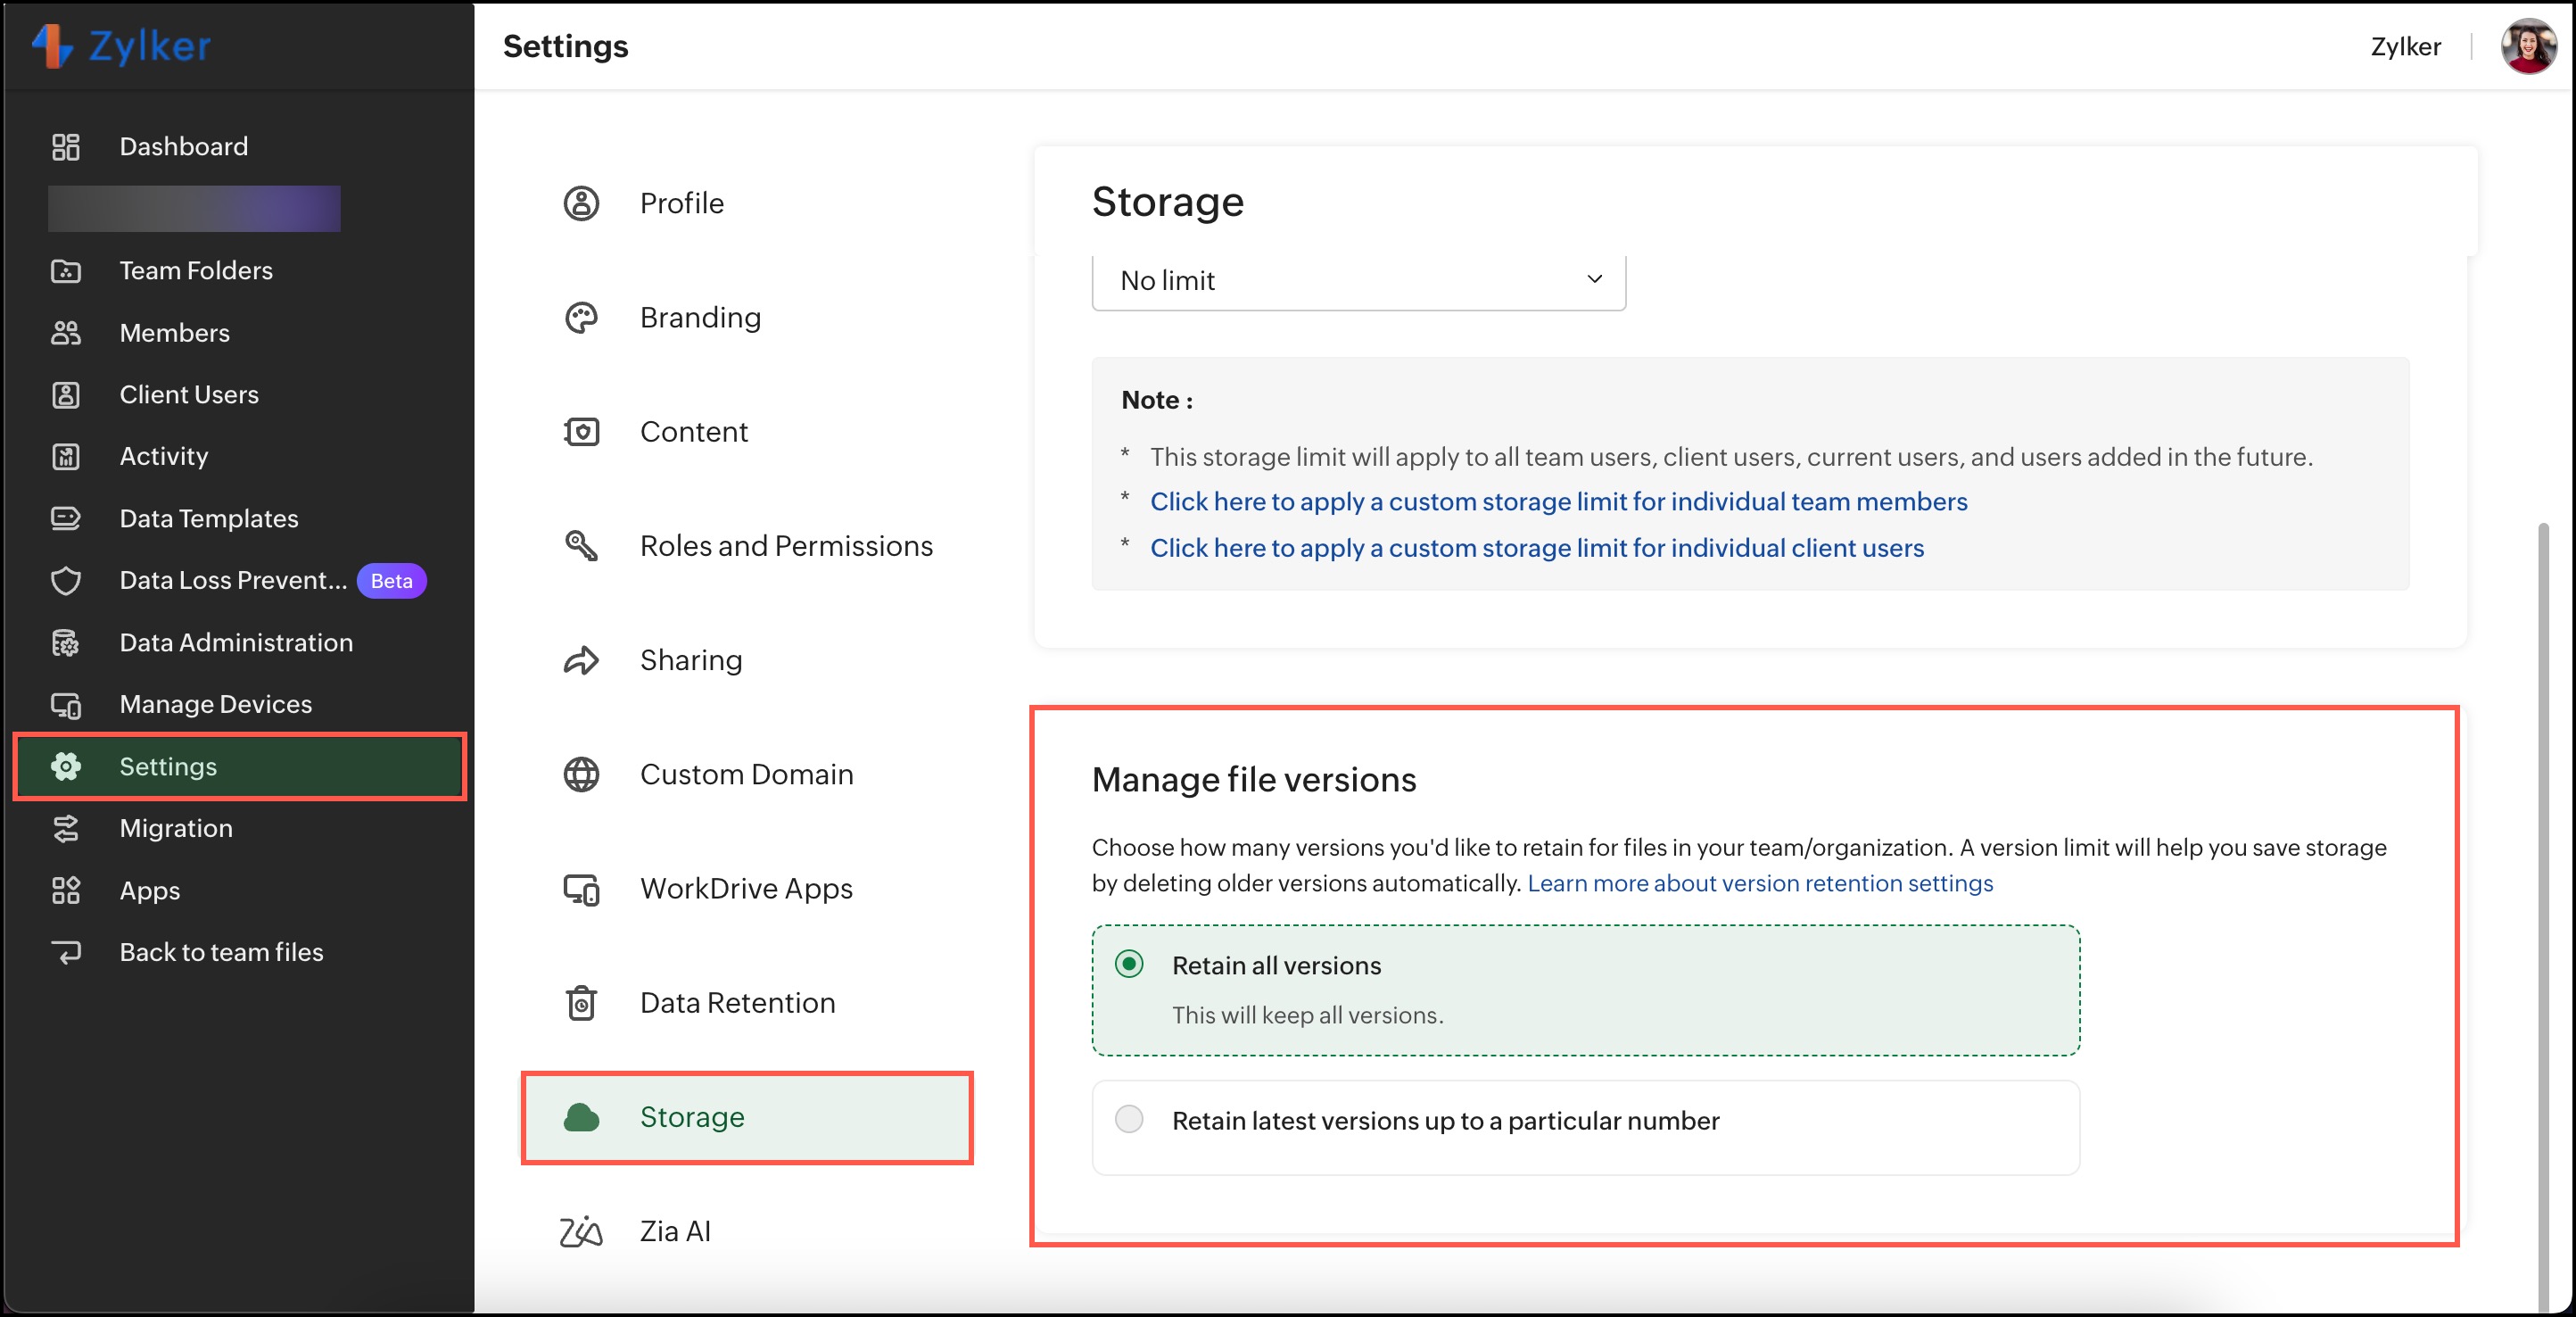2576x1317 pixels.
Task: Click the Data Templates icon
Action: click(66, 519)
